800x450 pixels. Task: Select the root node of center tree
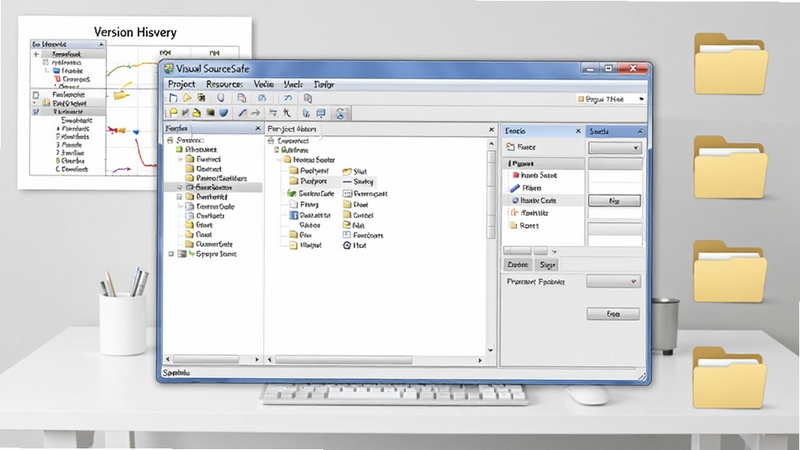(x=288, y=140)
